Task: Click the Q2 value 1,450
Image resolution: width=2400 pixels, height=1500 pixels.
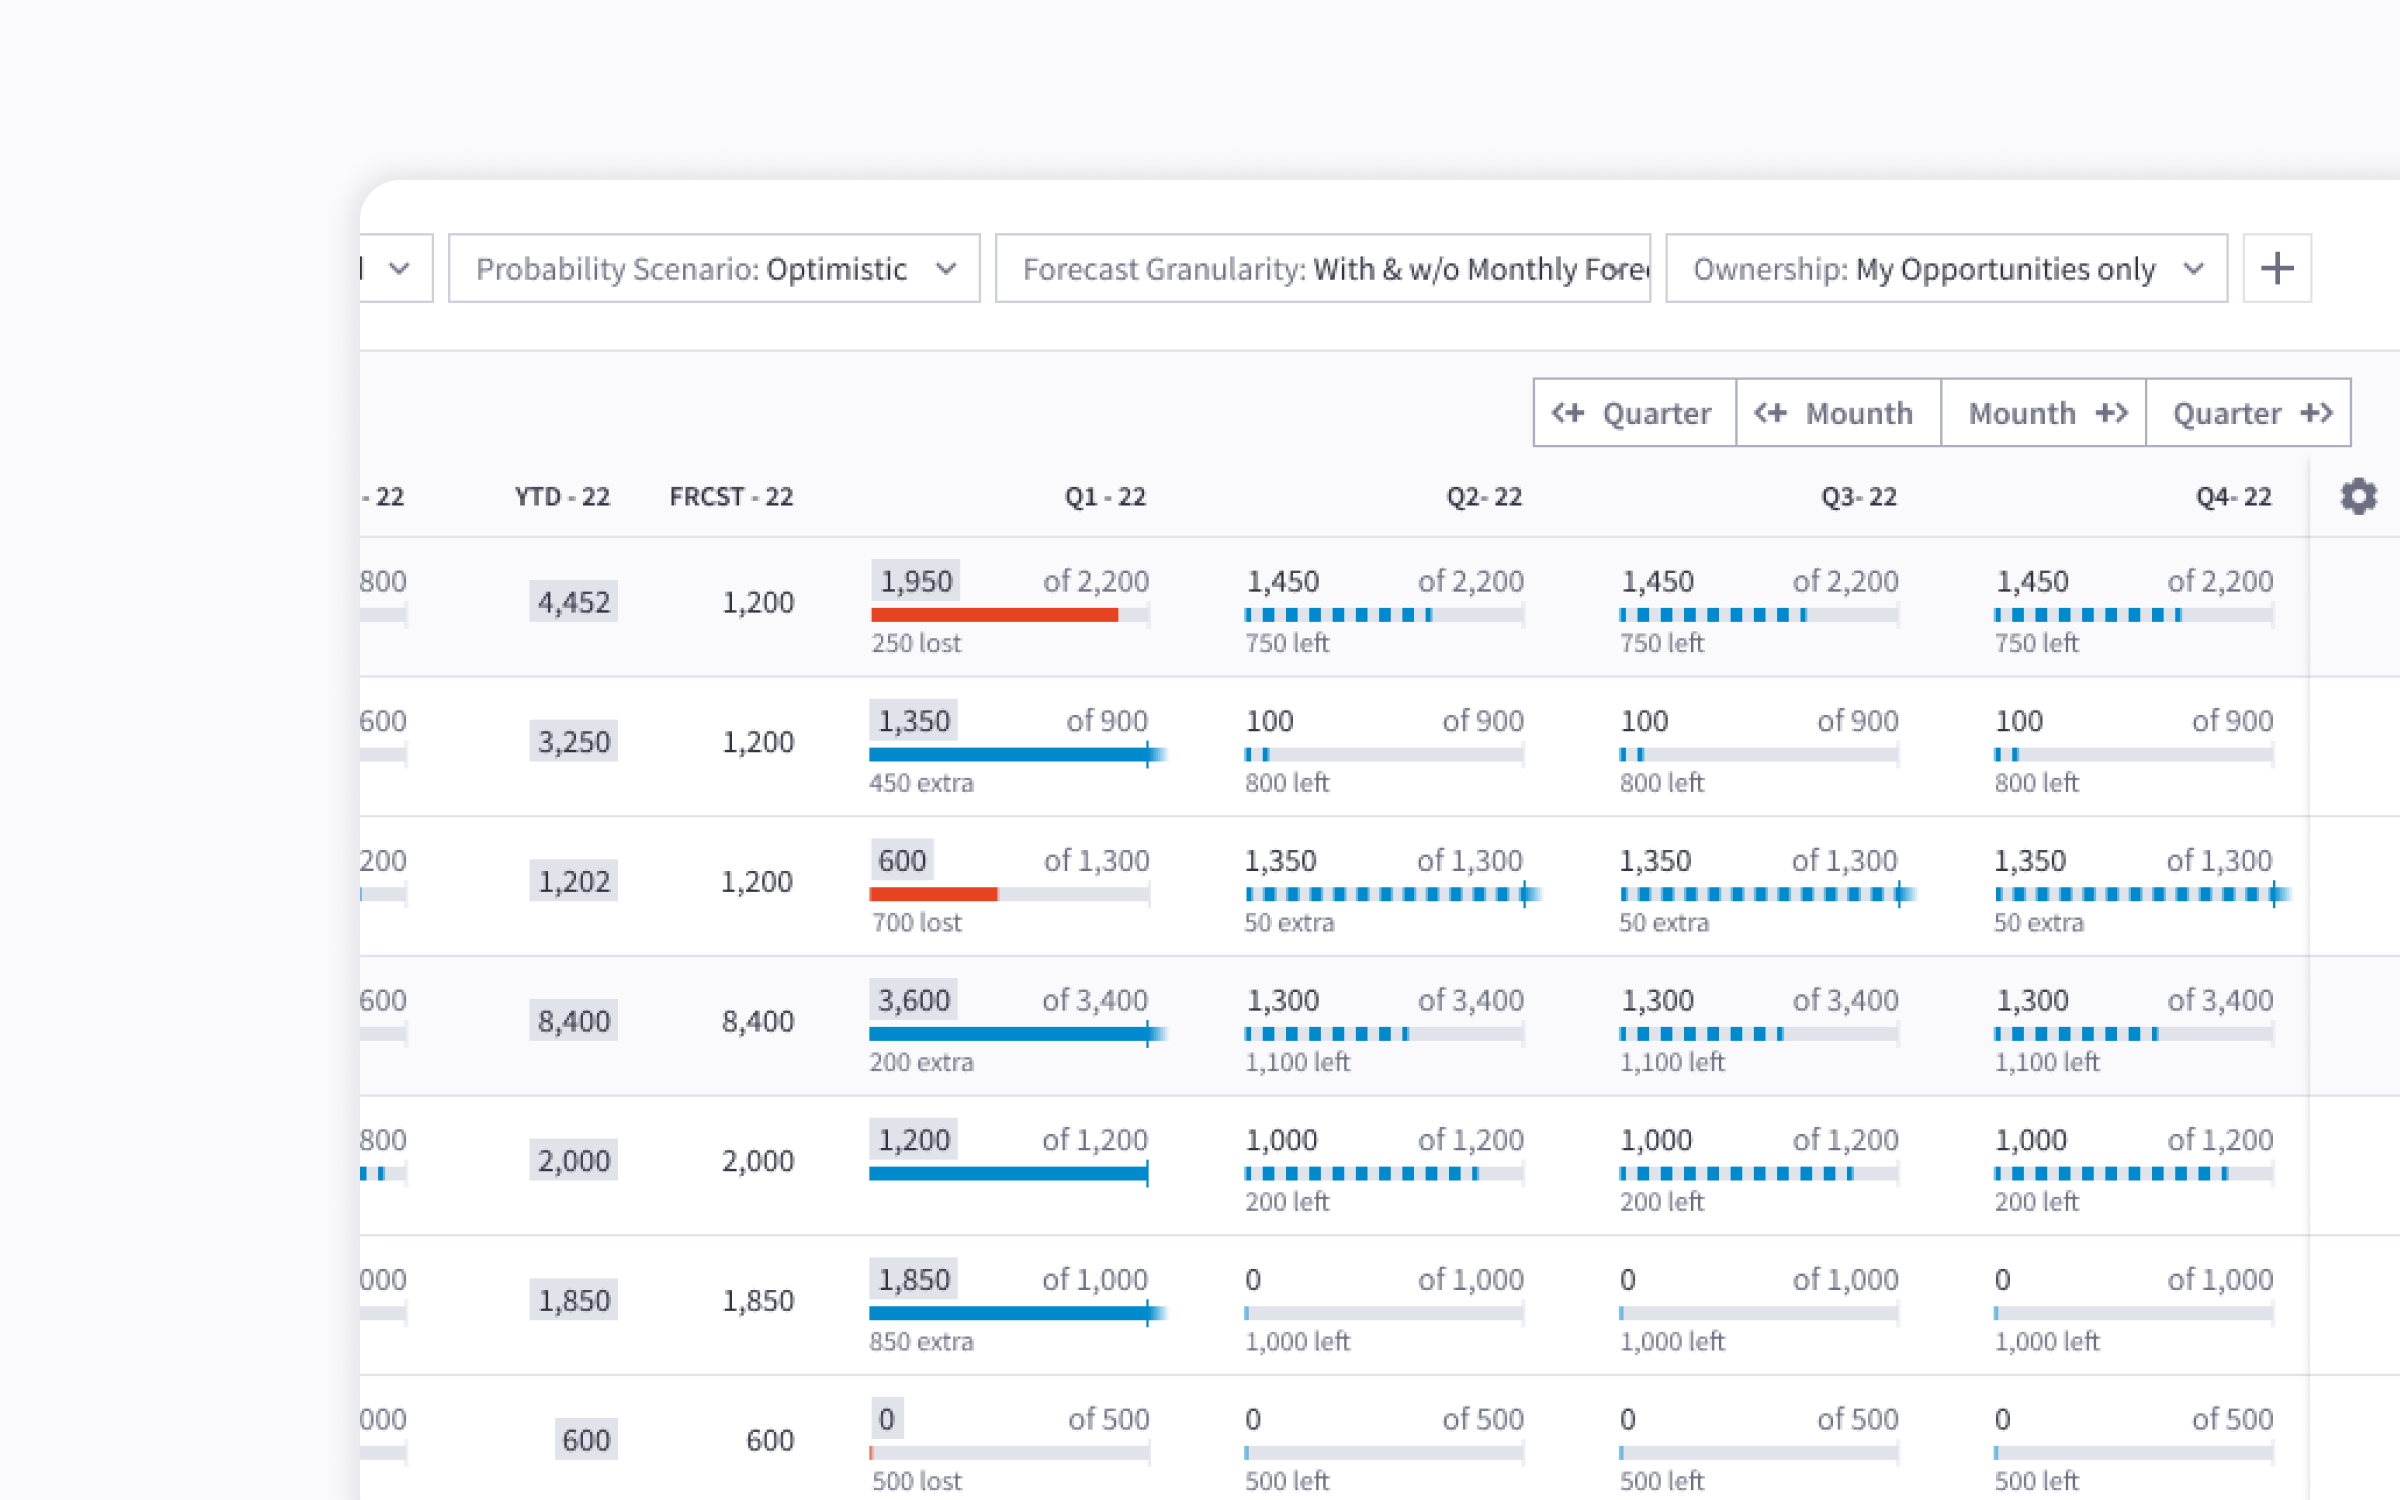Action: [x=1282, y=581]
